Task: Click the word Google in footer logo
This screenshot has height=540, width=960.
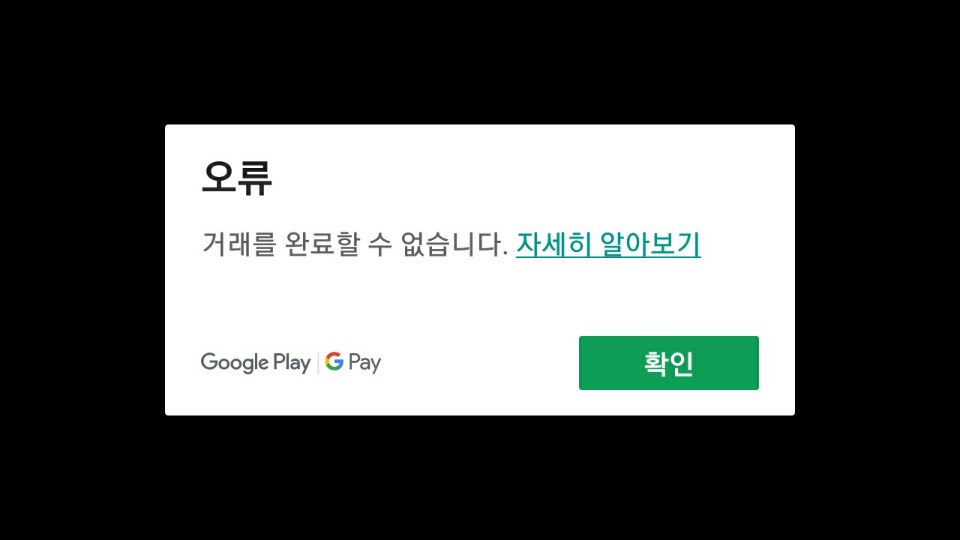Action: pyautogui.click(x=234, y=362)
